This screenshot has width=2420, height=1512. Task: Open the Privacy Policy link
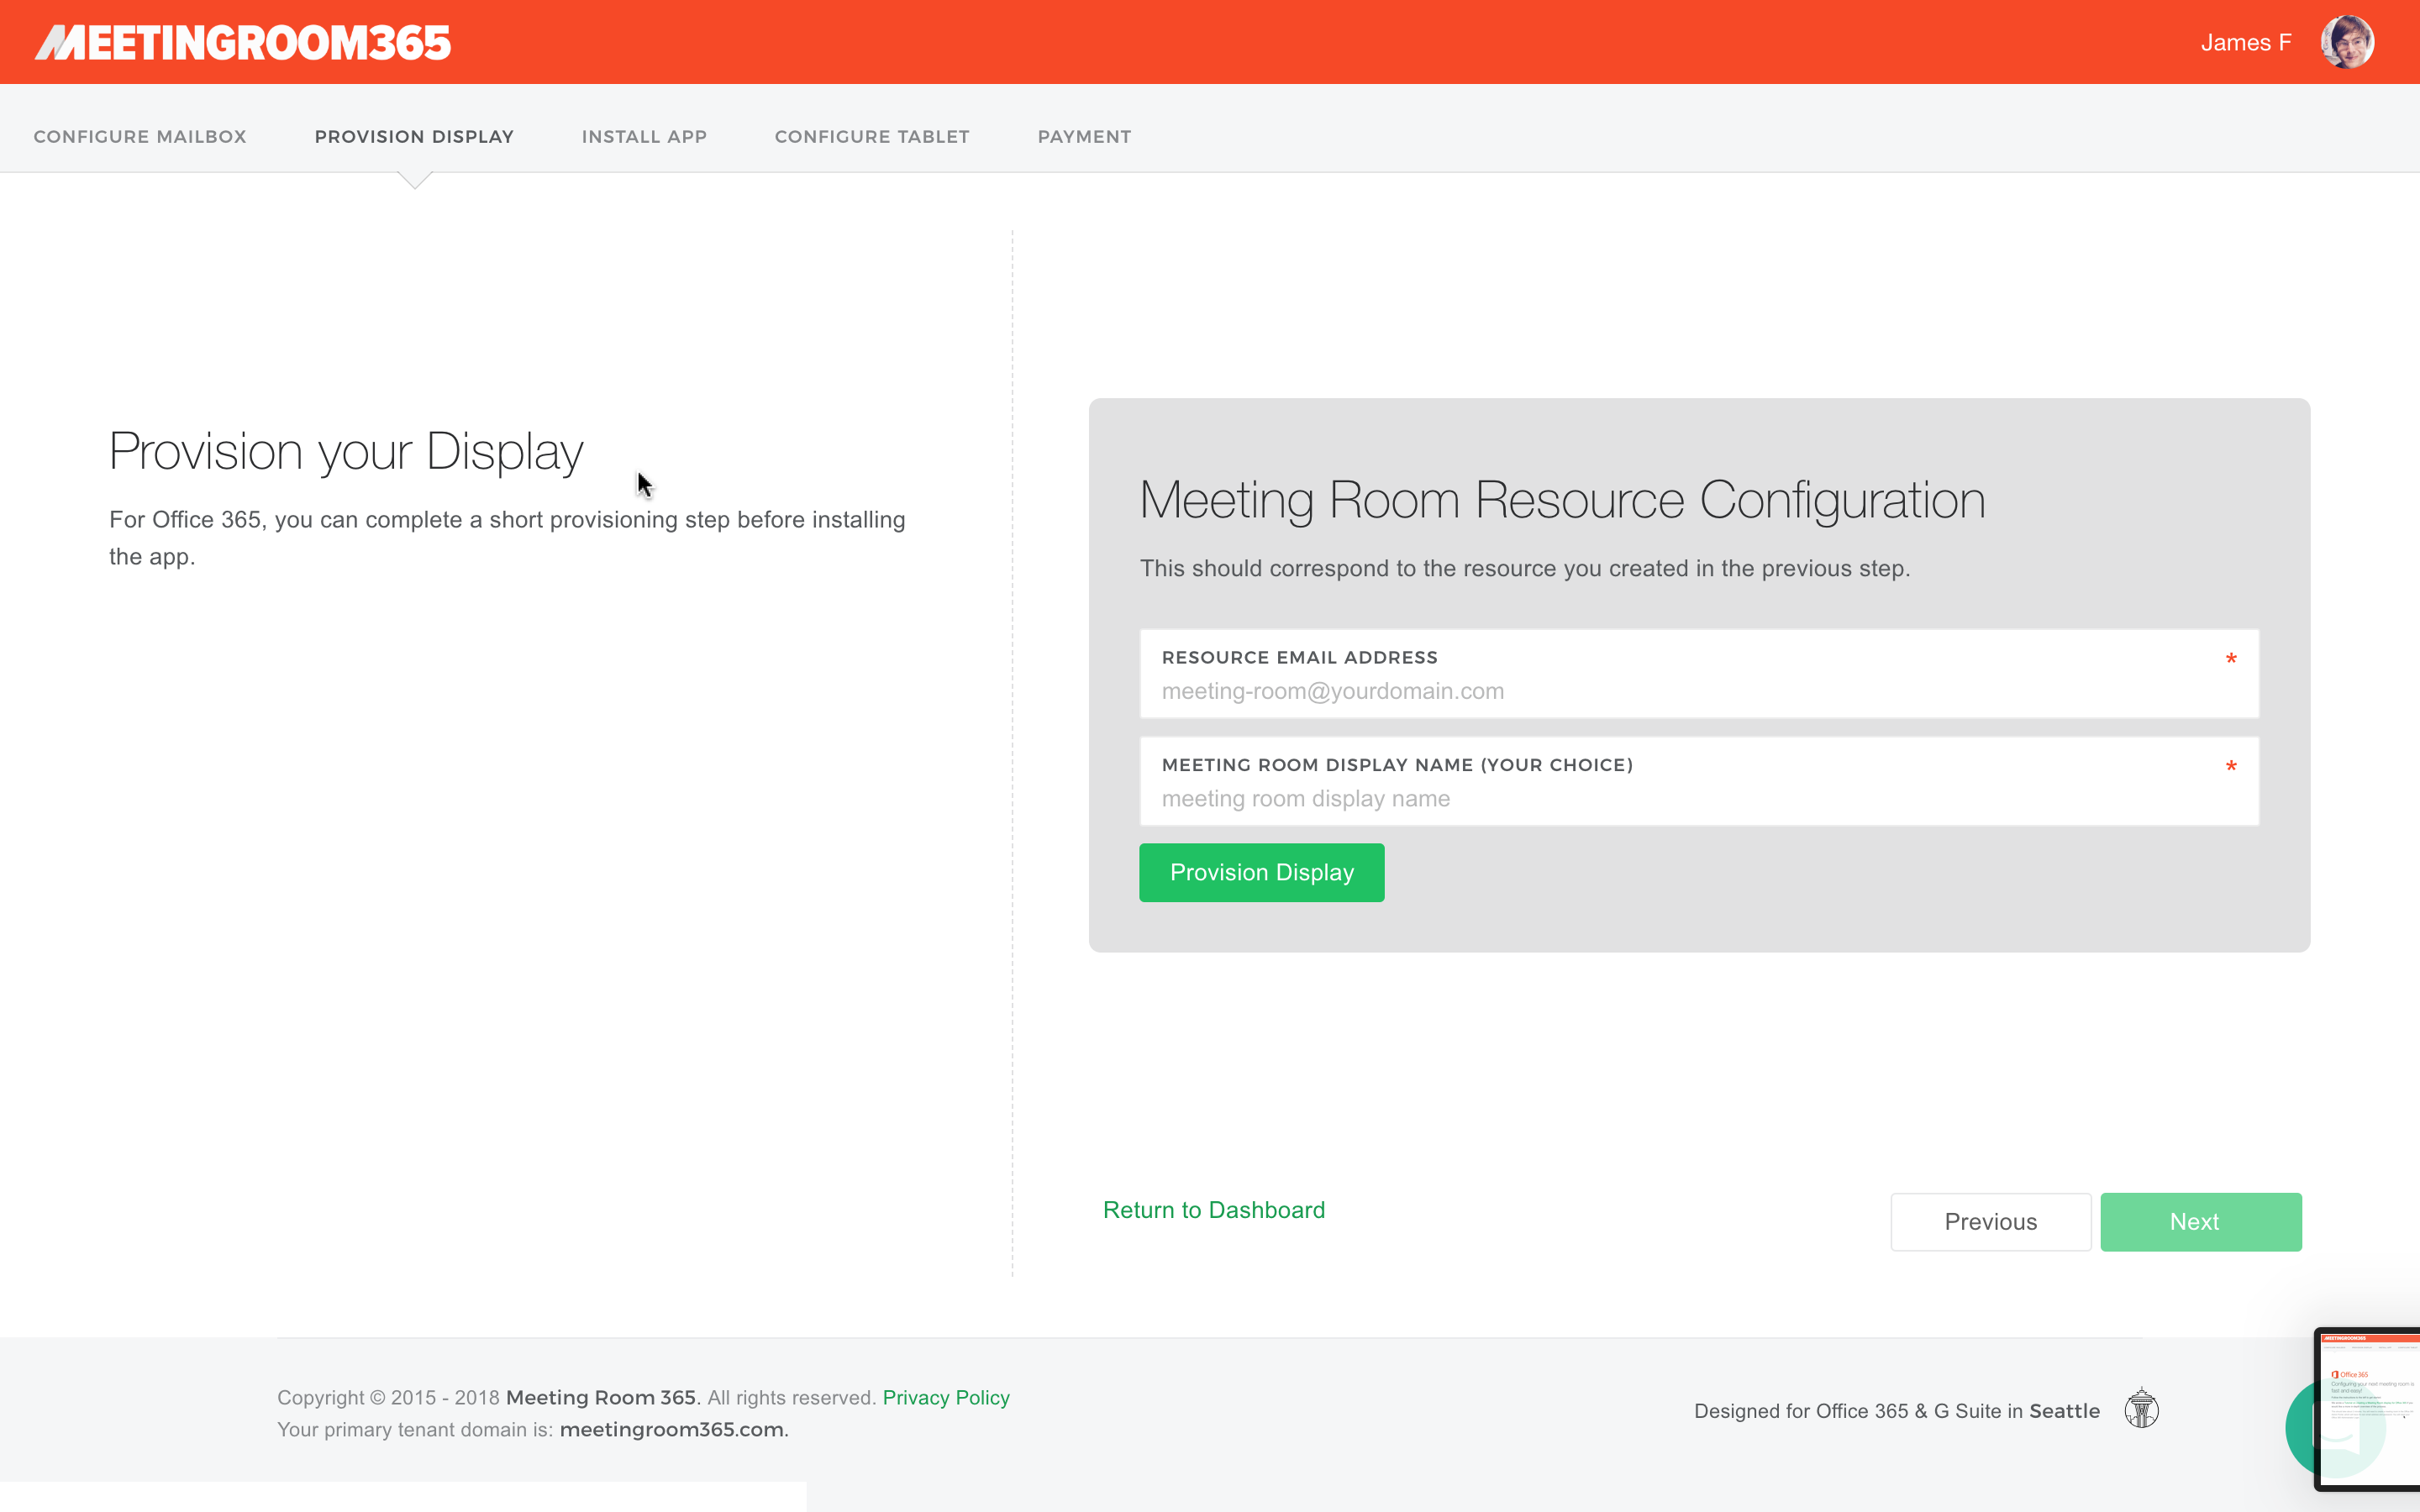(x=945, y=1397)
